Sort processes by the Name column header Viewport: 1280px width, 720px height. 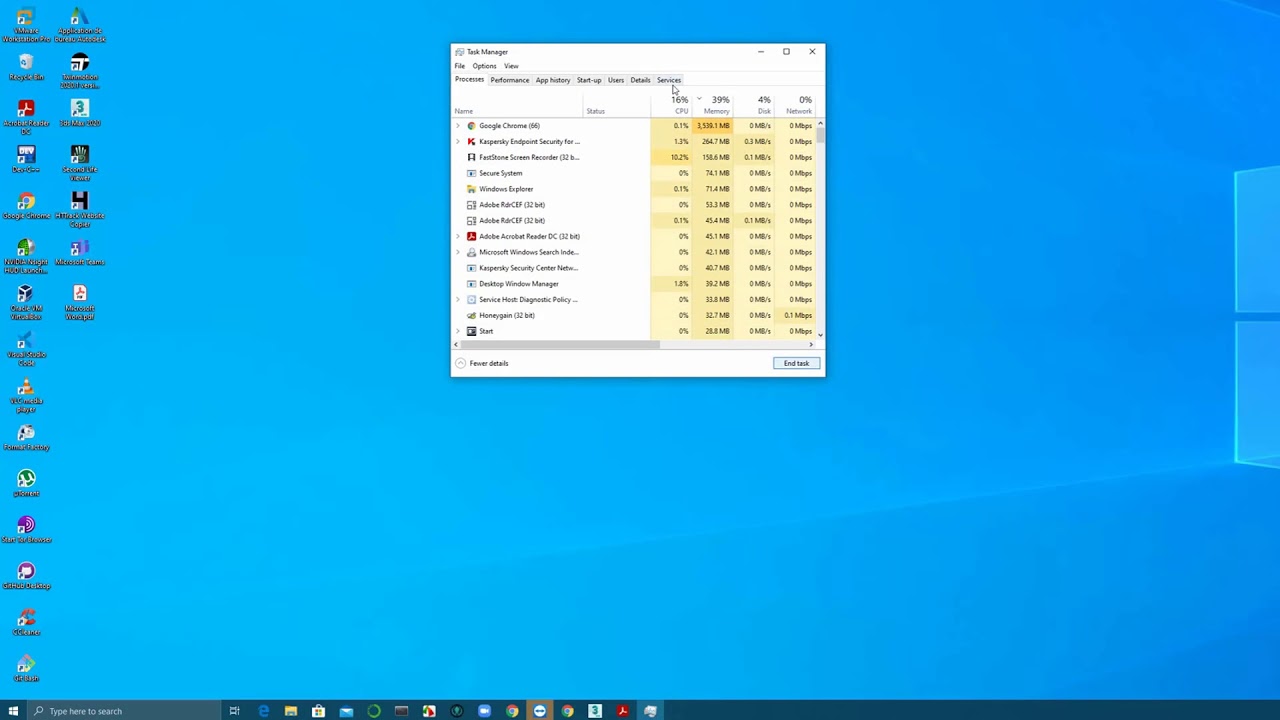point(517,105)
